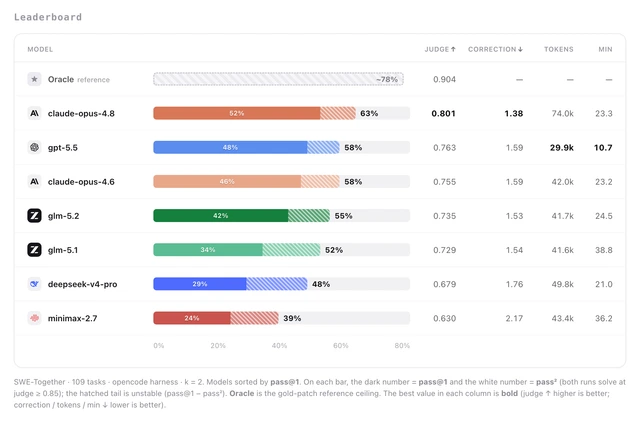Click the Oracle hatched reference bar

[278, 79]
